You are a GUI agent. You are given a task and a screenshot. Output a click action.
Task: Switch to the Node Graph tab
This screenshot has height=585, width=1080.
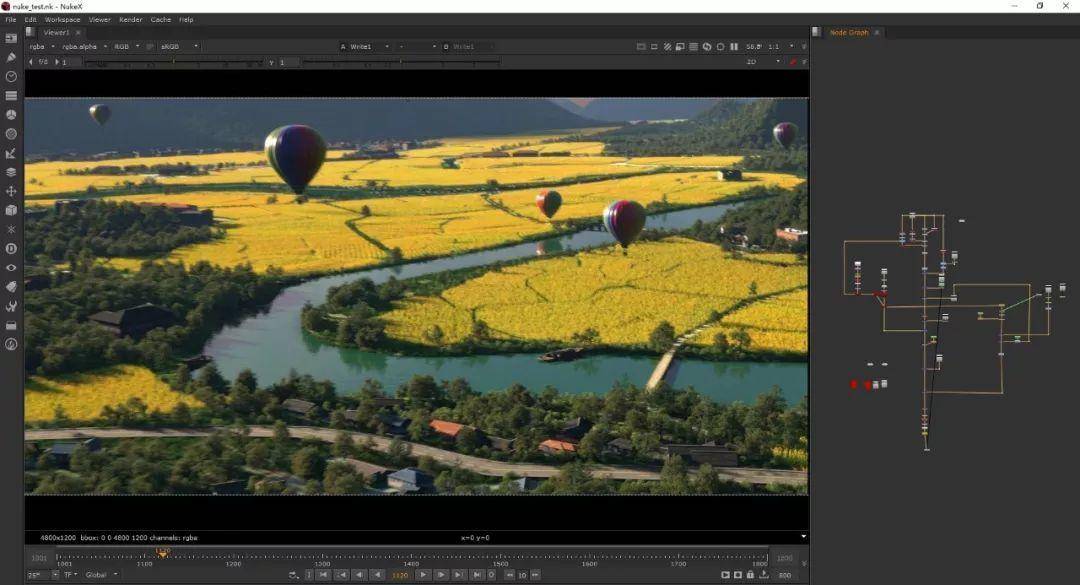point(849,32)
